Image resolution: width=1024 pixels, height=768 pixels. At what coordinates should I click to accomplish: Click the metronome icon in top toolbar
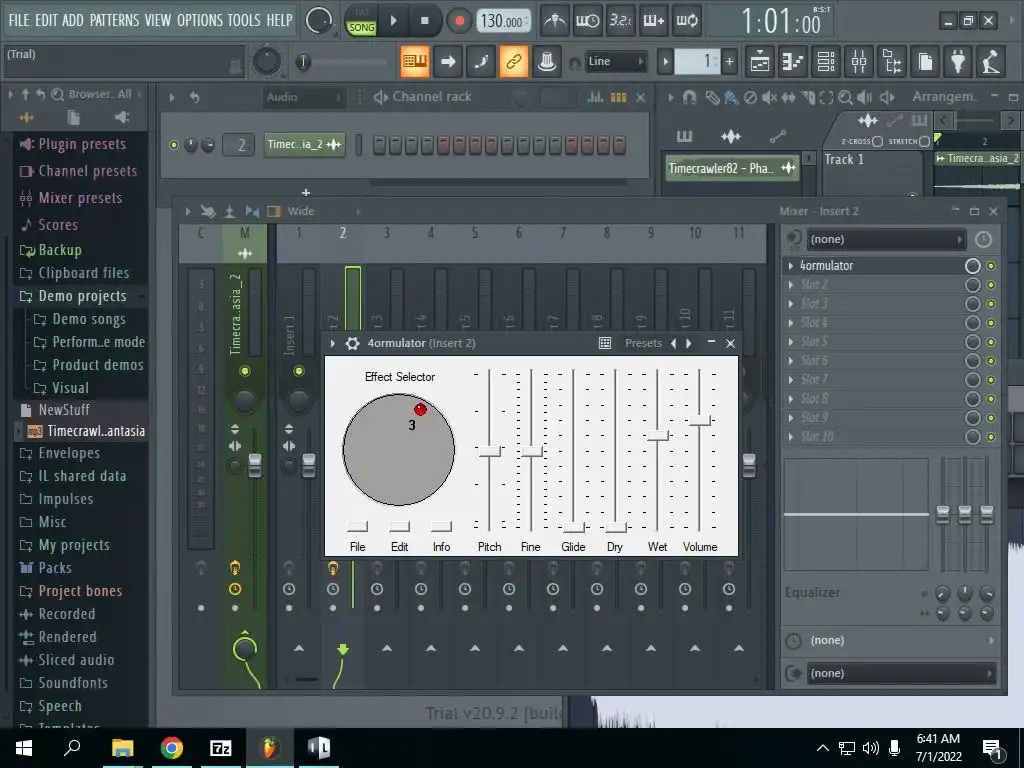(x=554, y=21)
